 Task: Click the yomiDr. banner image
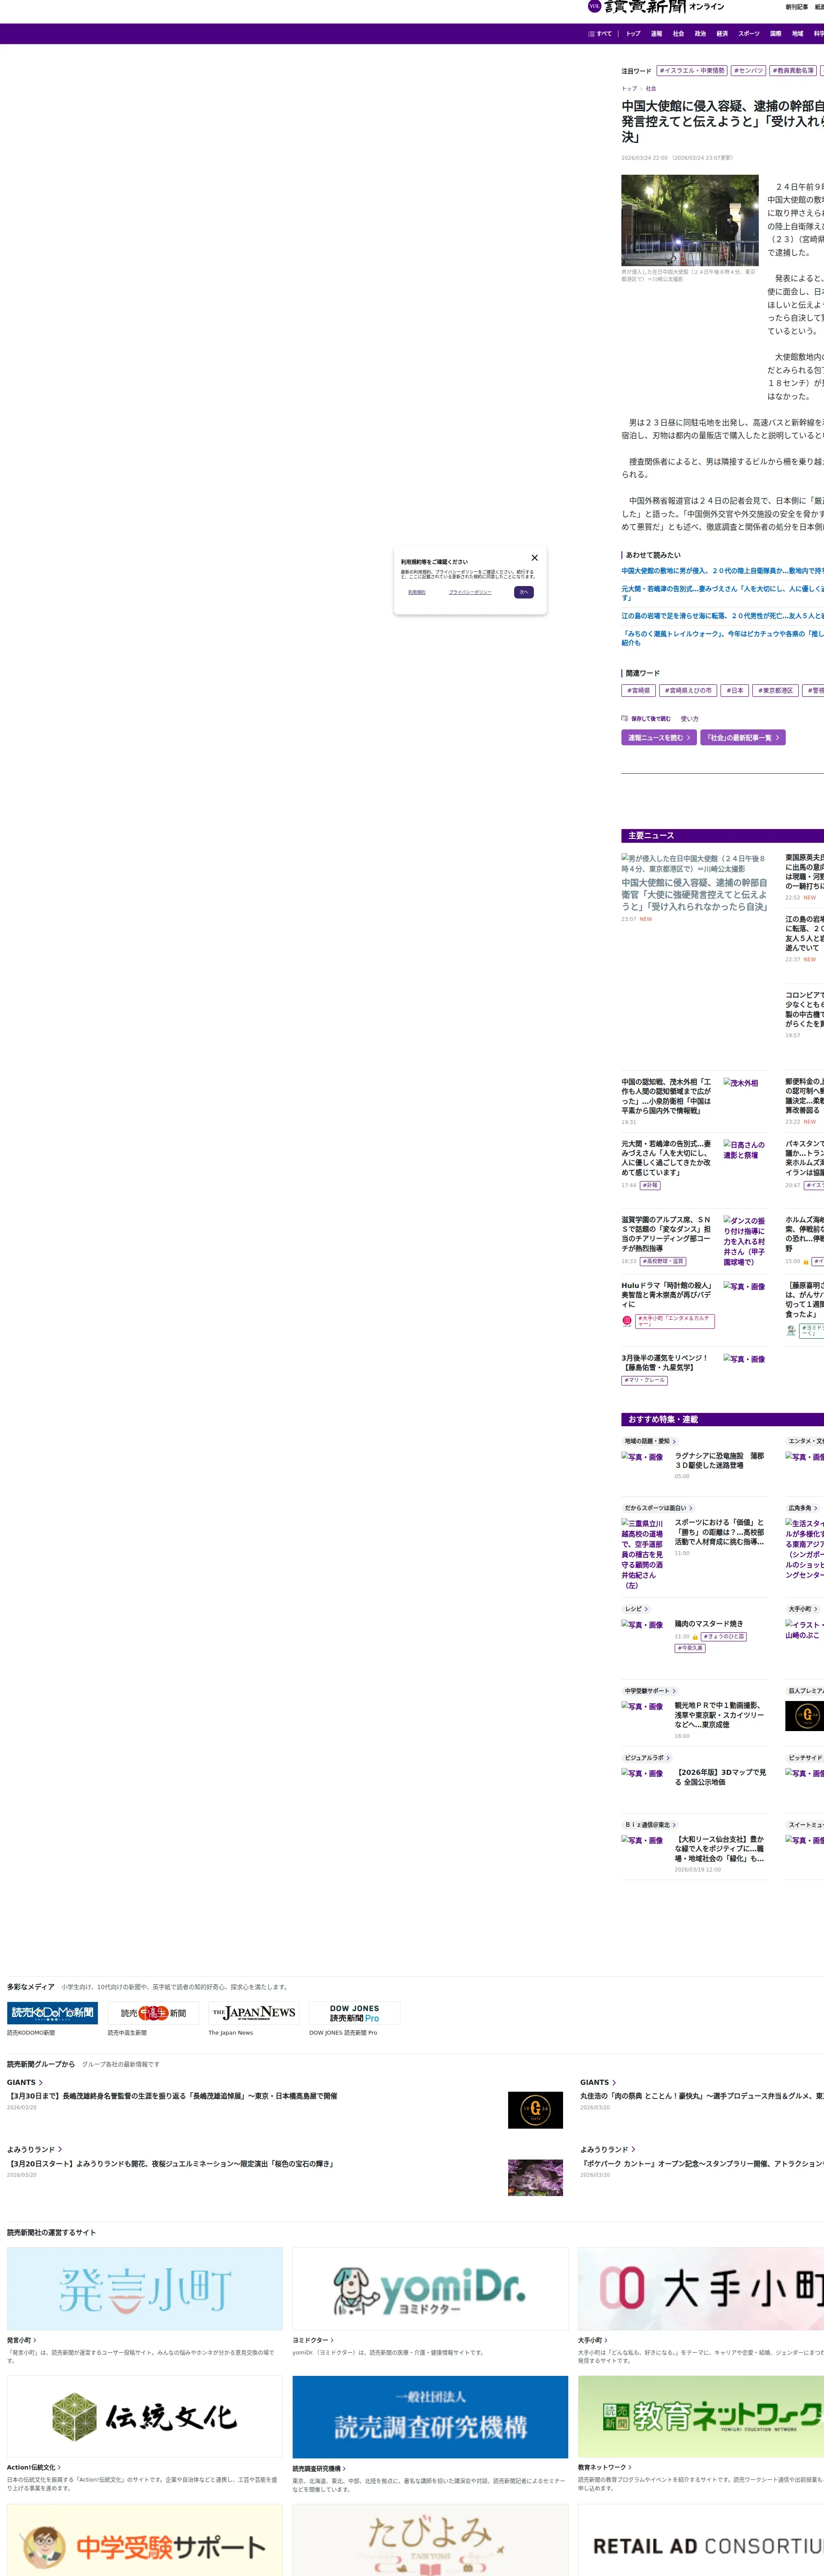tap(430, 2289)
